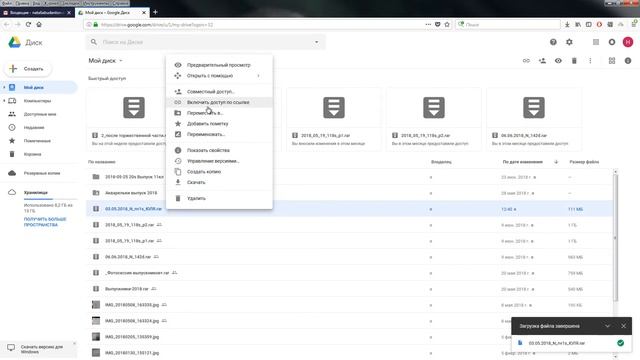Open the browser downloads arrow icon
Screen dimensions: 640x360
(x=567, y=24)
